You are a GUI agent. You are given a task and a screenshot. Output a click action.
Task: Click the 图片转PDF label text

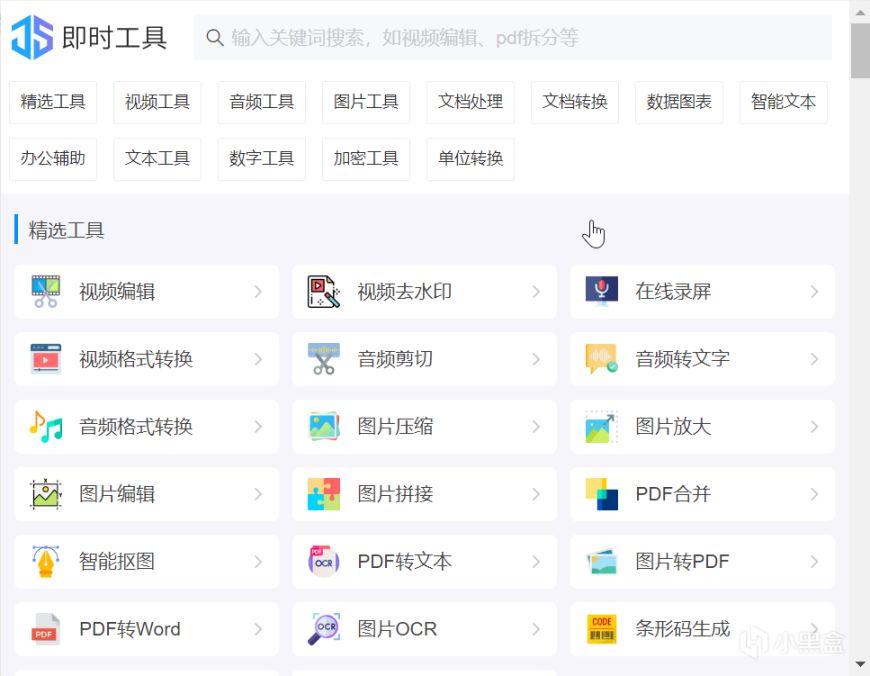[682, 562]
